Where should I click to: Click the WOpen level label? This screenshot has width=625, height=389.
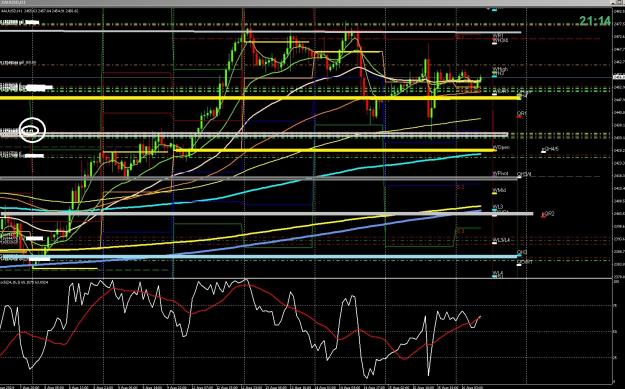[x=500, y=147]
